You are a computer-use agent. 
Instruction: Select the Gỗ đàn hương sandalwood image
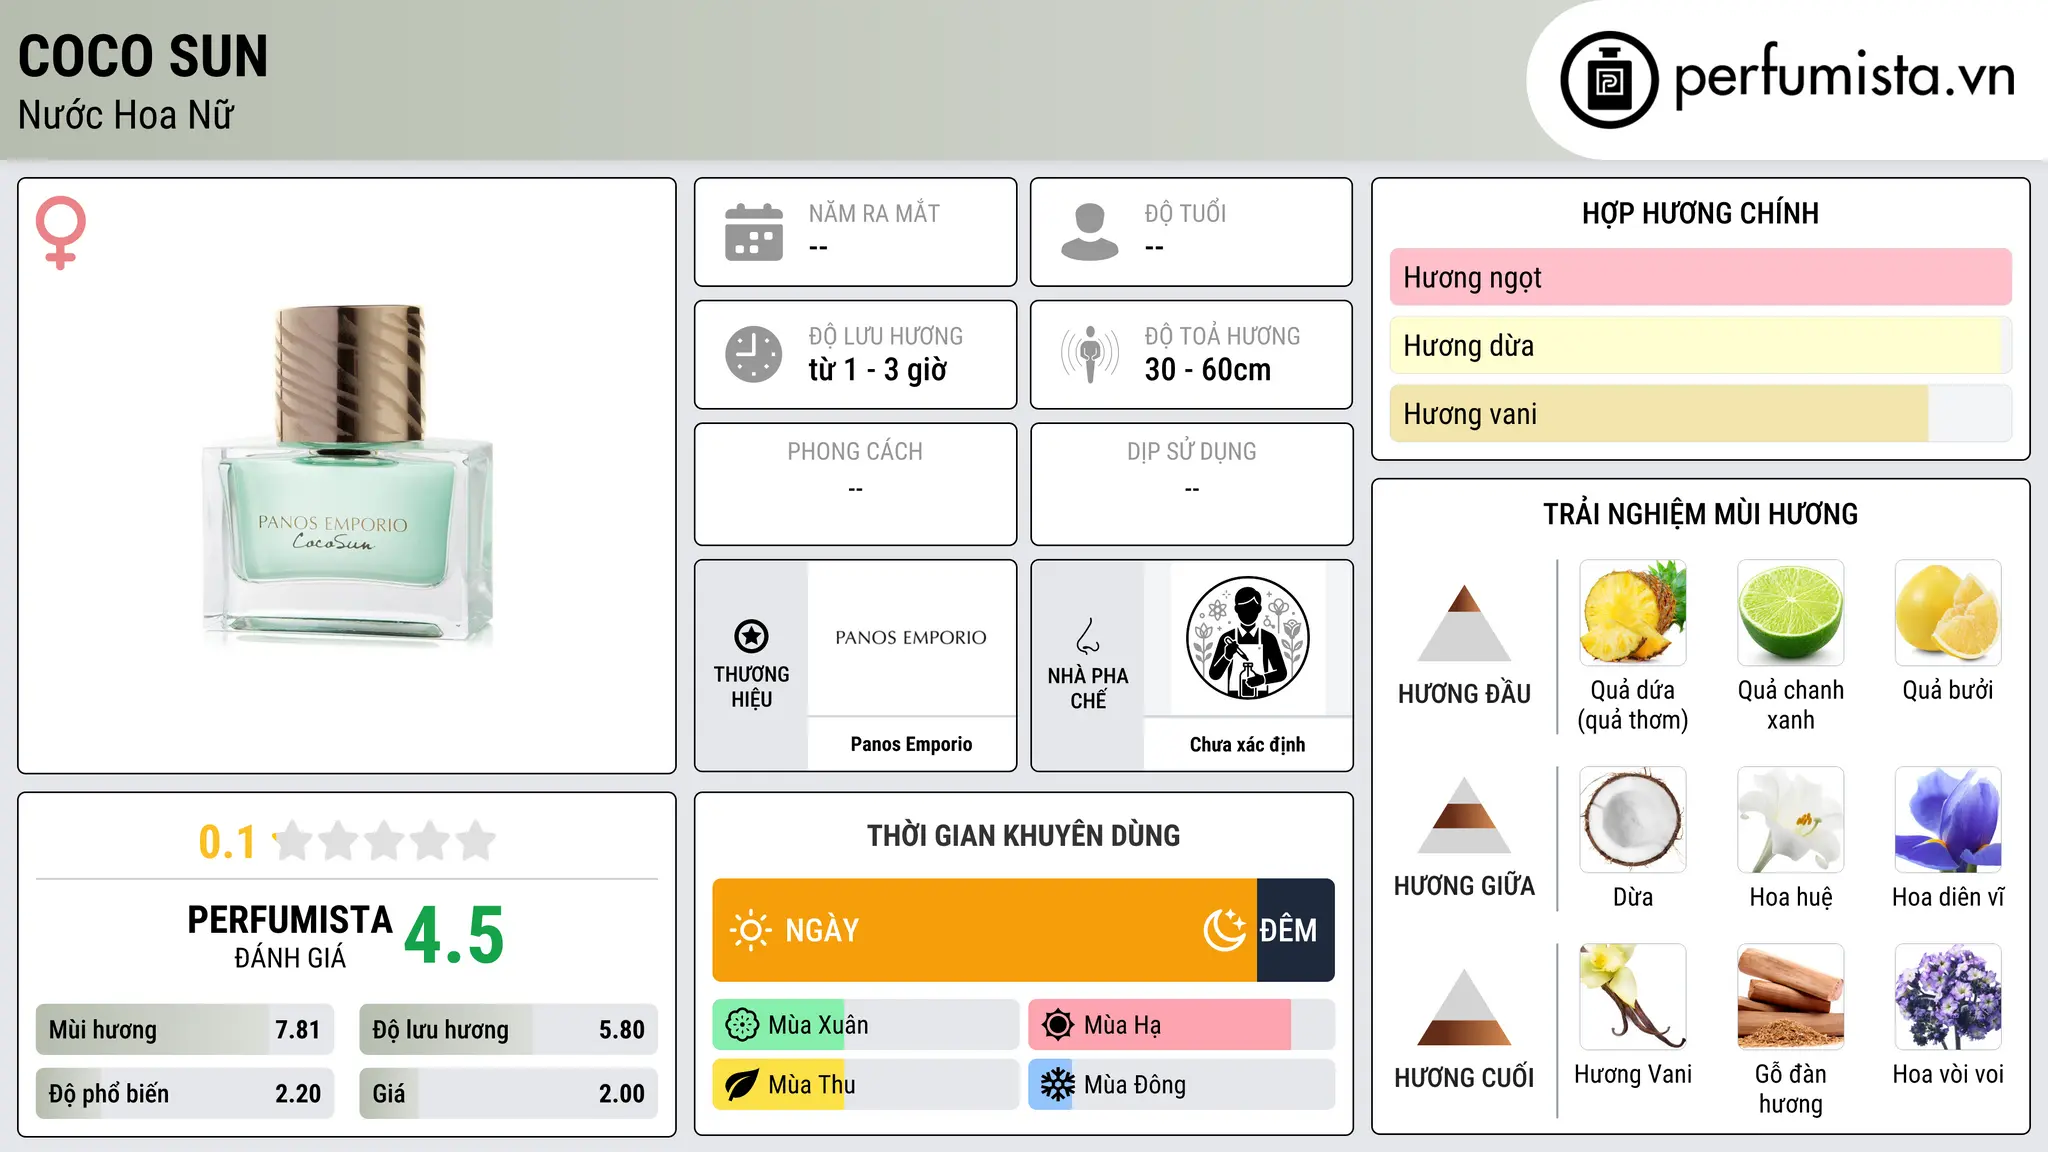pyautogui.click(x=1790, y=997)
